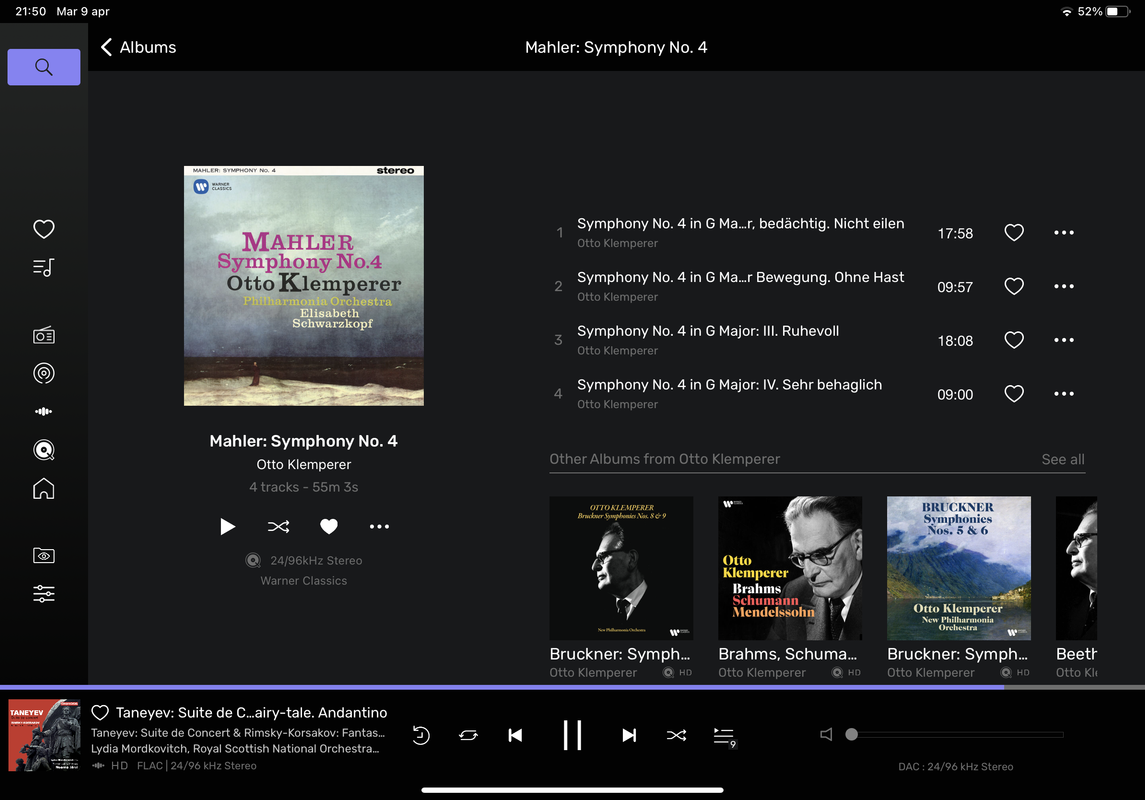Click battery indicator in status bar
Image resolution: width=1145 pixels, height=800 pixels.
pos(1117,12)
